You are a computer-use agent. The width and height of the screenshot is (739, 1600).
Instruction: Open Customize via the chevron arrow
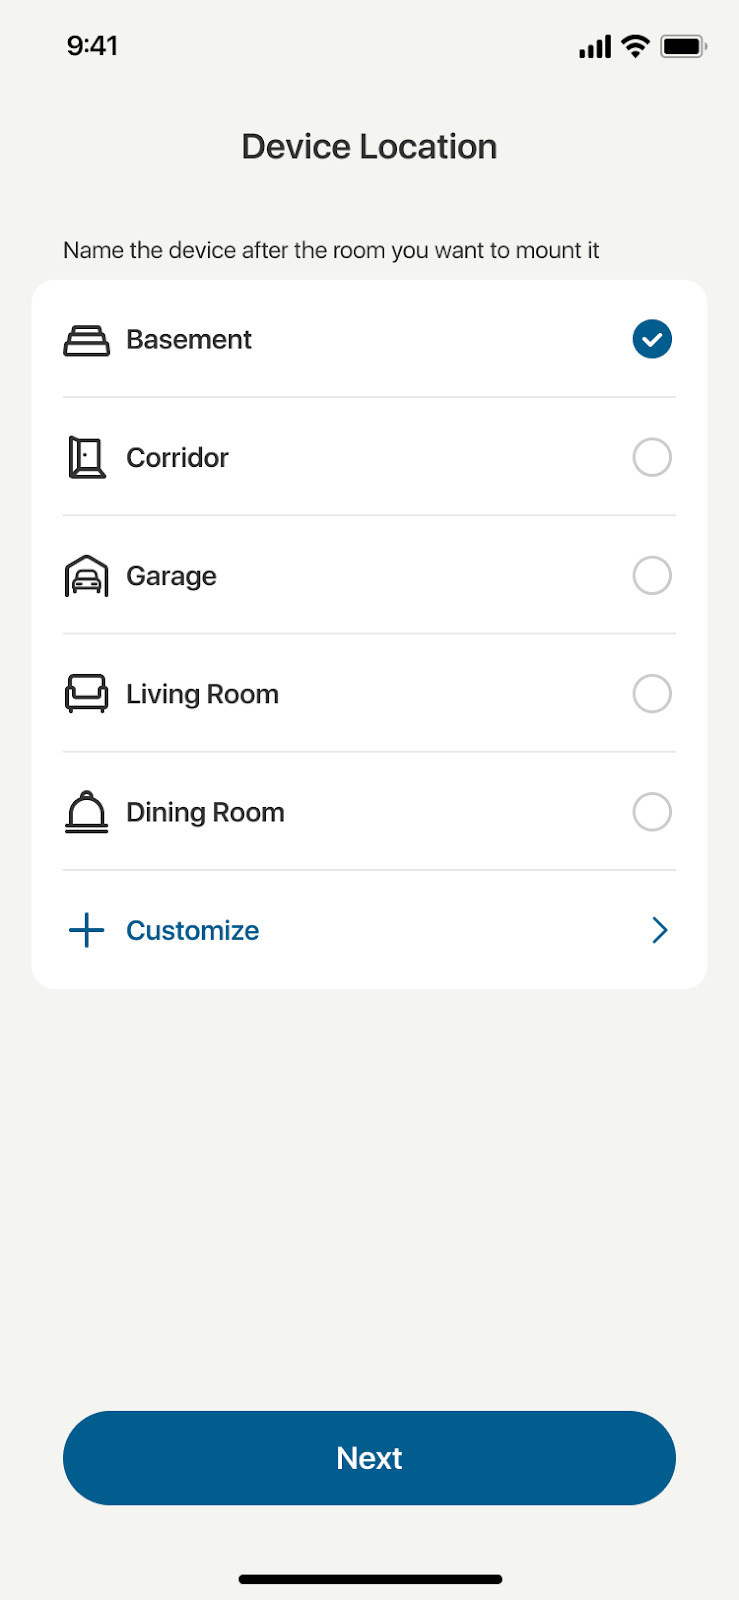(660, 930)
